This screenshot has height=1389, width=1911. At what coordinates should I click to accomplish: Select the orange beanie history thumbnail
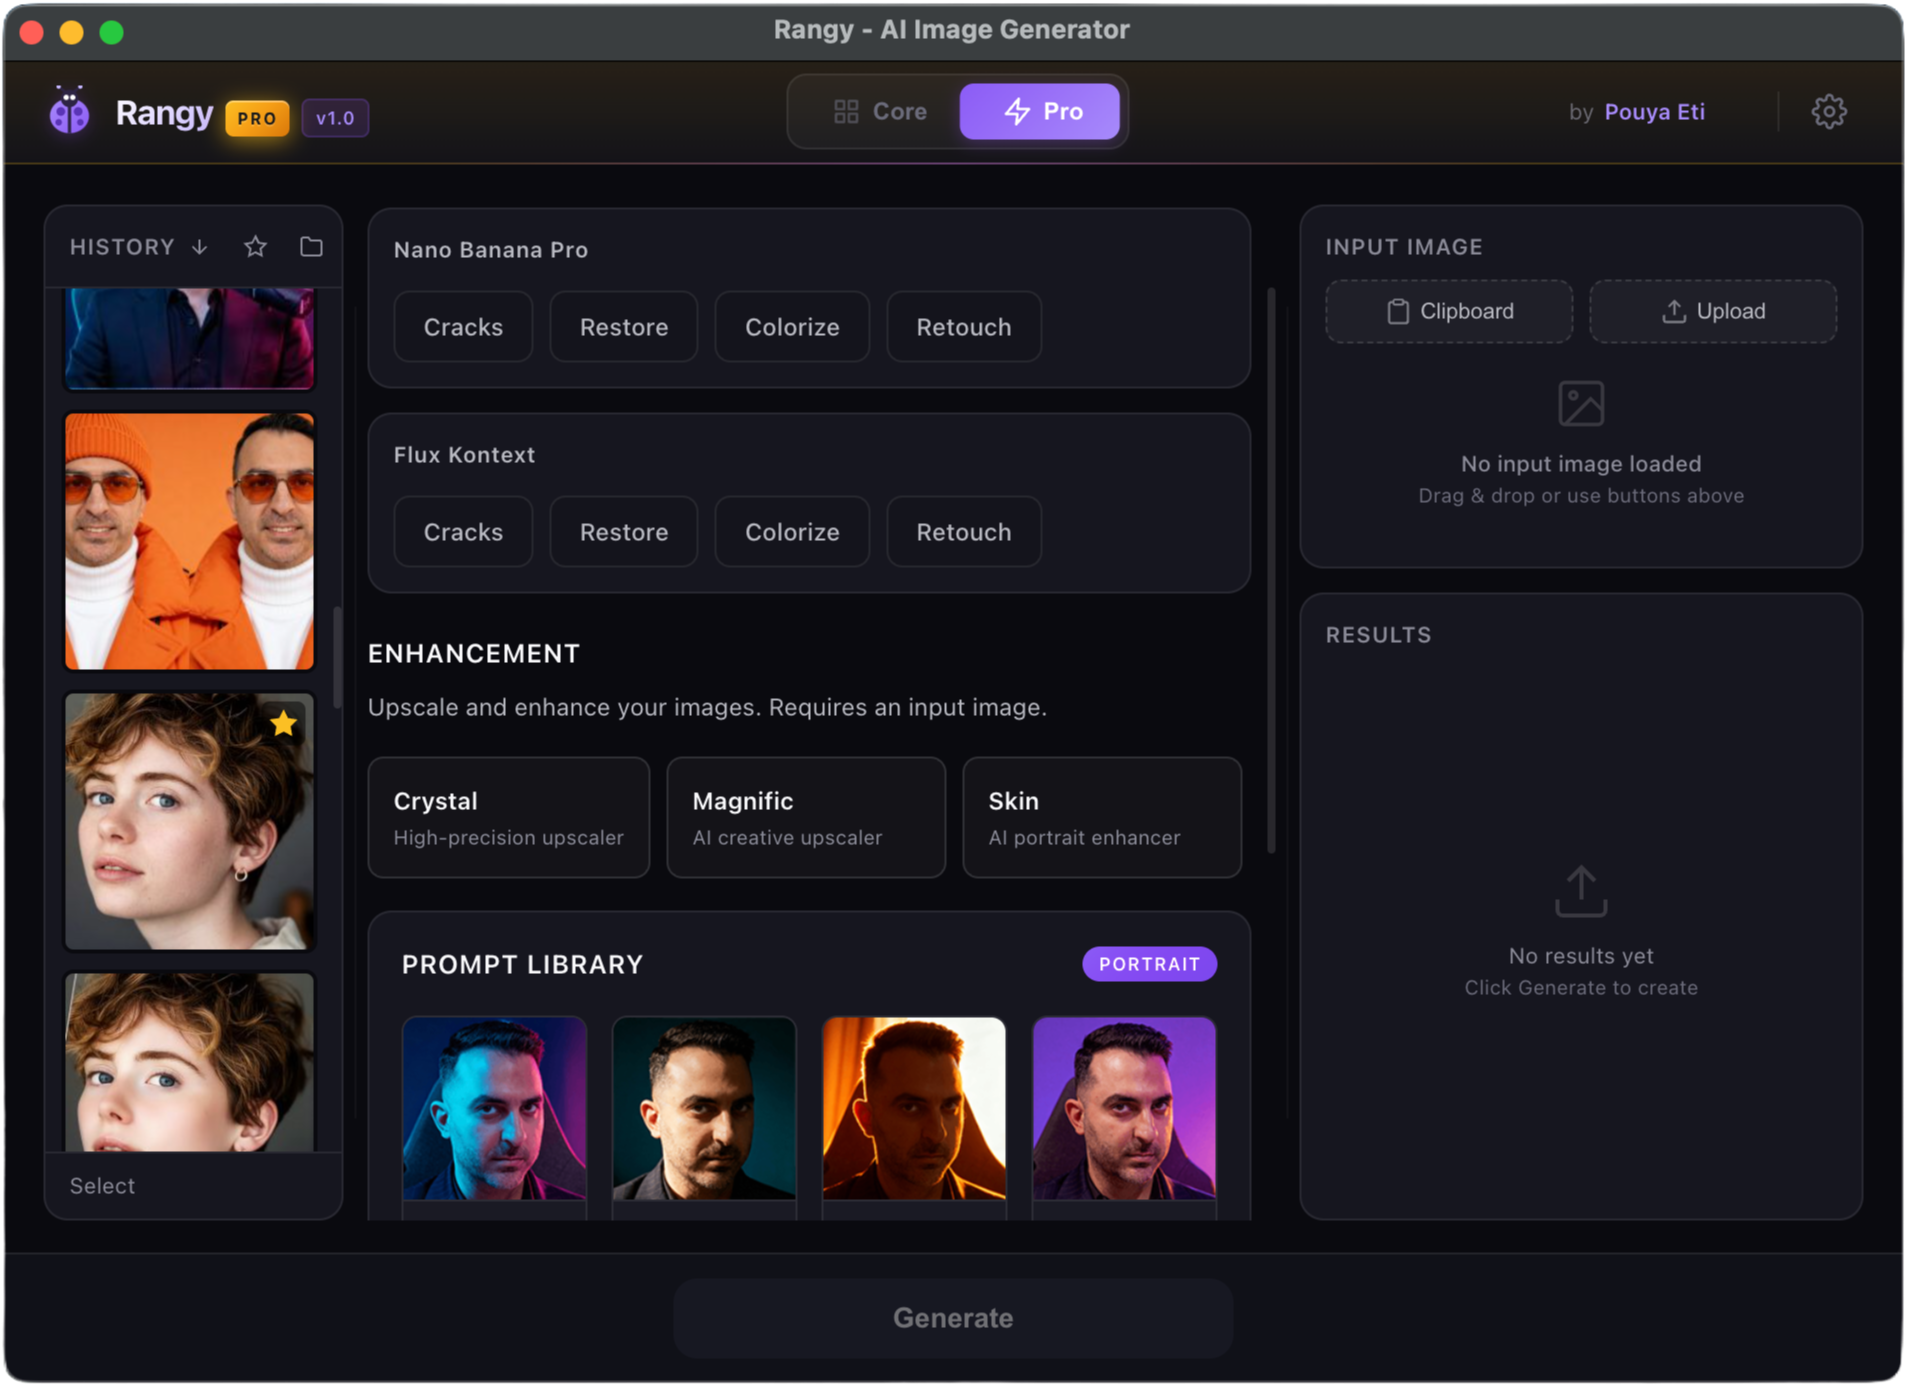pyautogui.click(x=189, y=540)
